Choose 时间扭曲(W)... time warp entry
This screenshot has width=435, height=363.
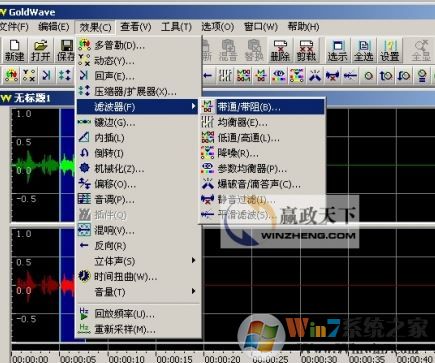pos(138,276)
